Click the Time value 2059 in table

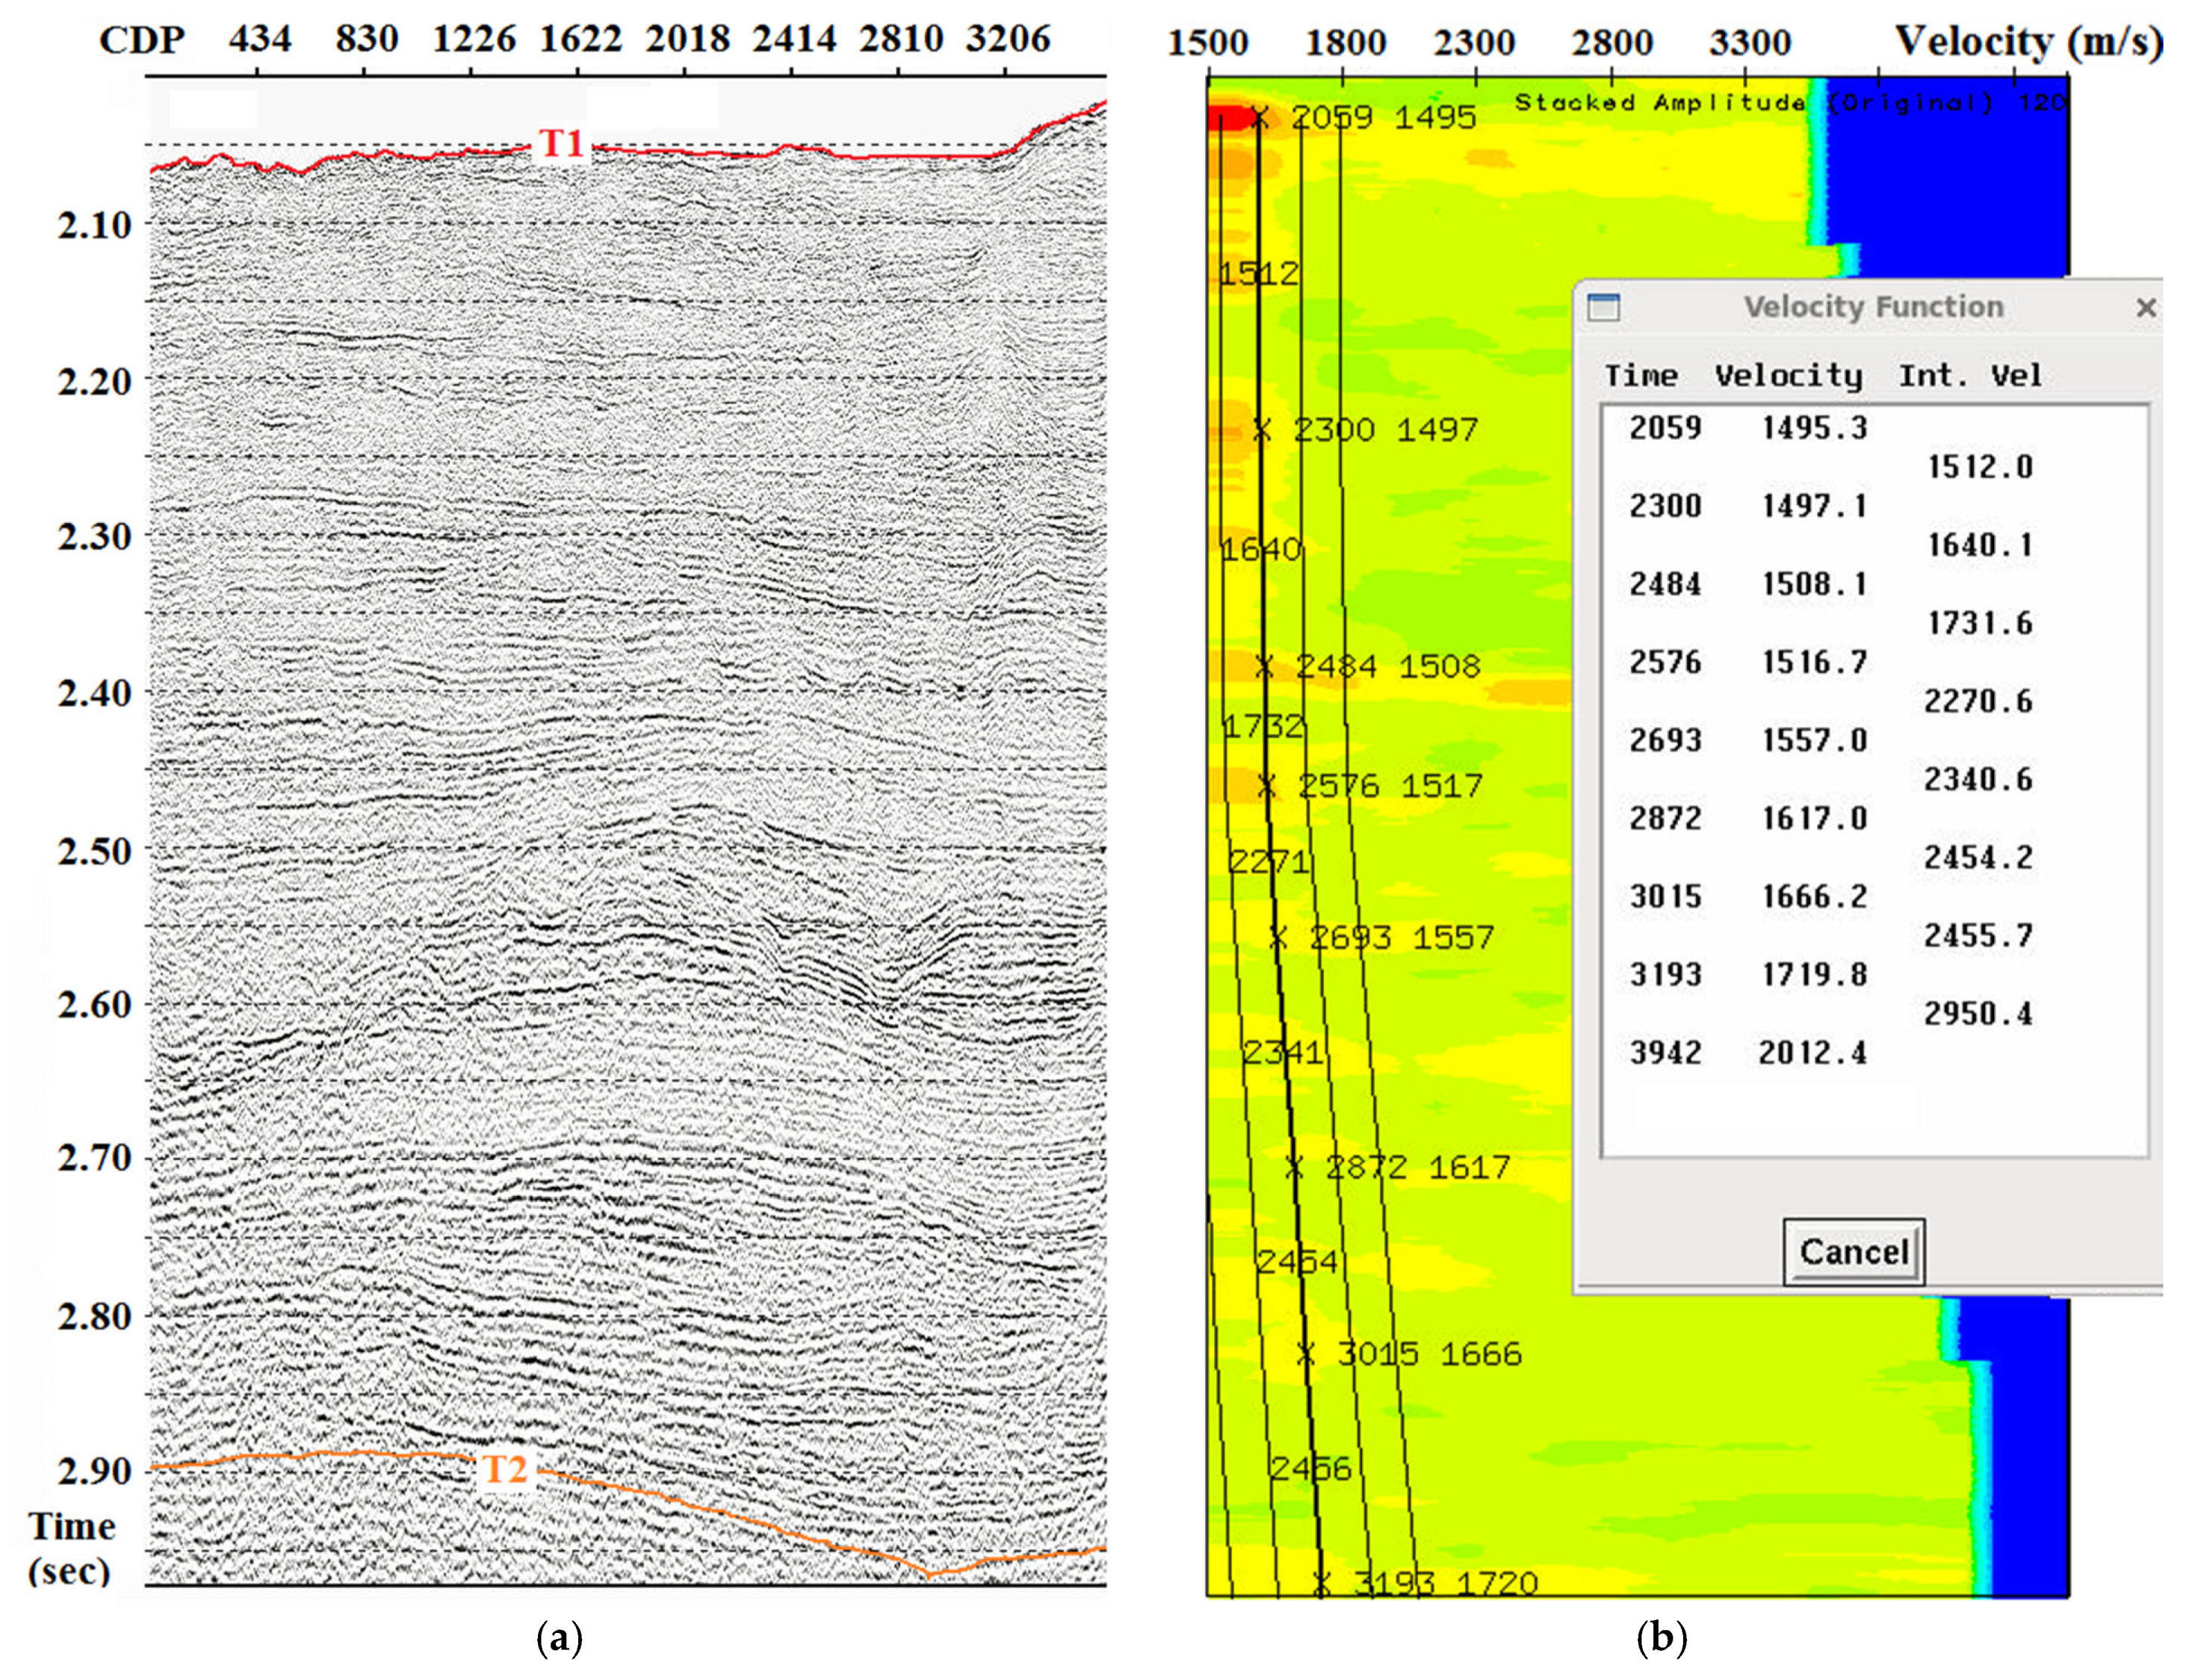(1665, 428)
